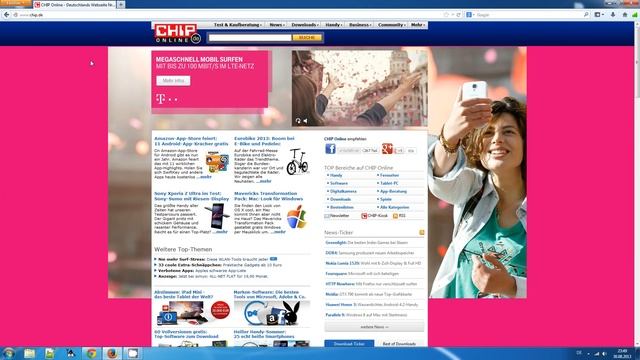
Task: Open Windows Explorer from taskbar
Action: (29, 353)
